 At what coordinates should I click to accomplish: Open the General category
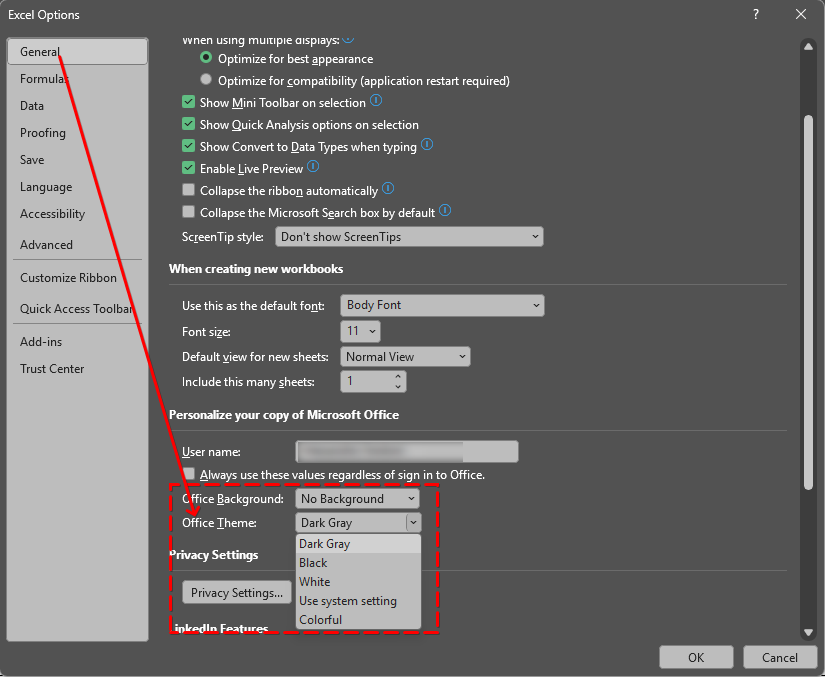point(77,52)
